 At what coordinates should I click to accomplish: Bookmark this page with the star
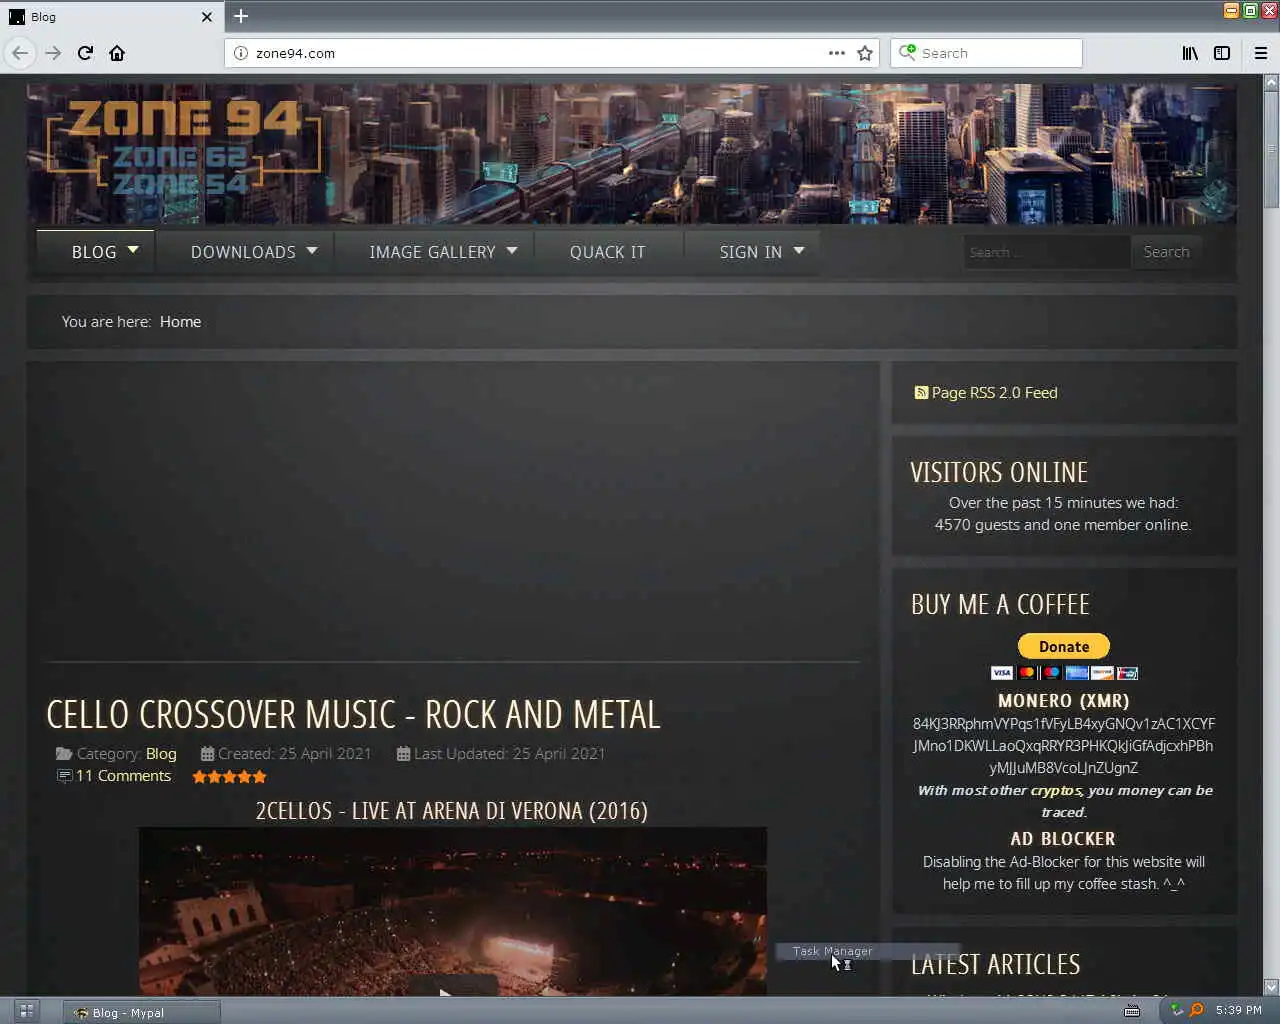click(x=865, y=53)
